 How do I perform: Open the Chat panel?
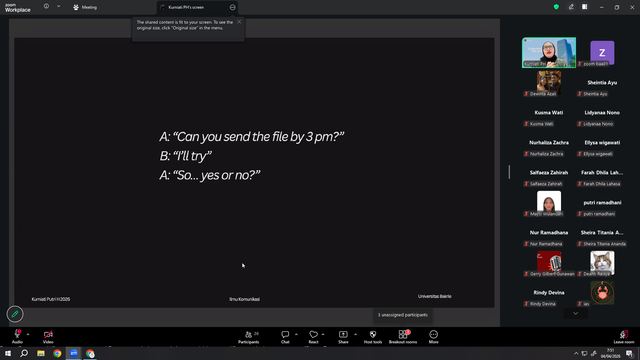point(285,337)
